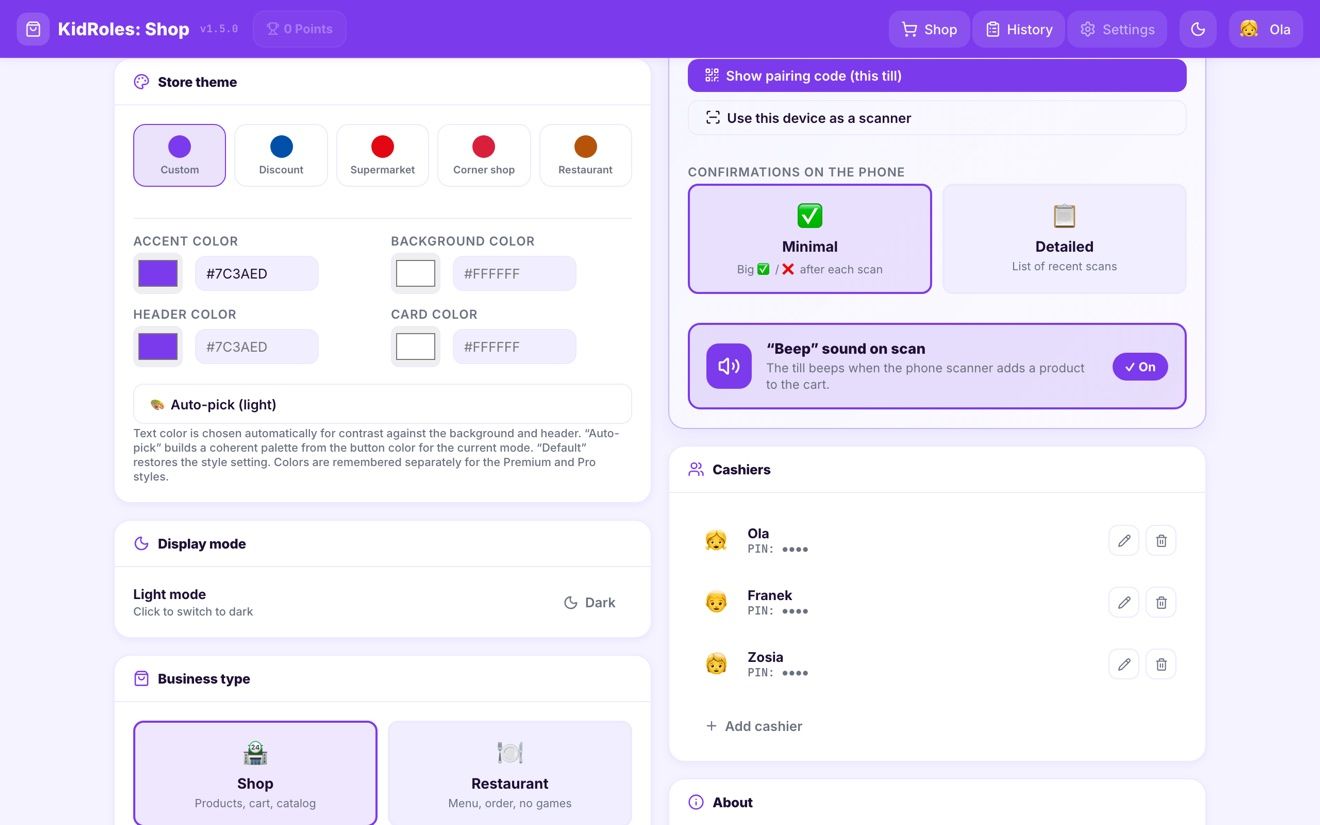Edit the Background color hex field
This screenshot has height=825, width=1320.
coord(514,273)
